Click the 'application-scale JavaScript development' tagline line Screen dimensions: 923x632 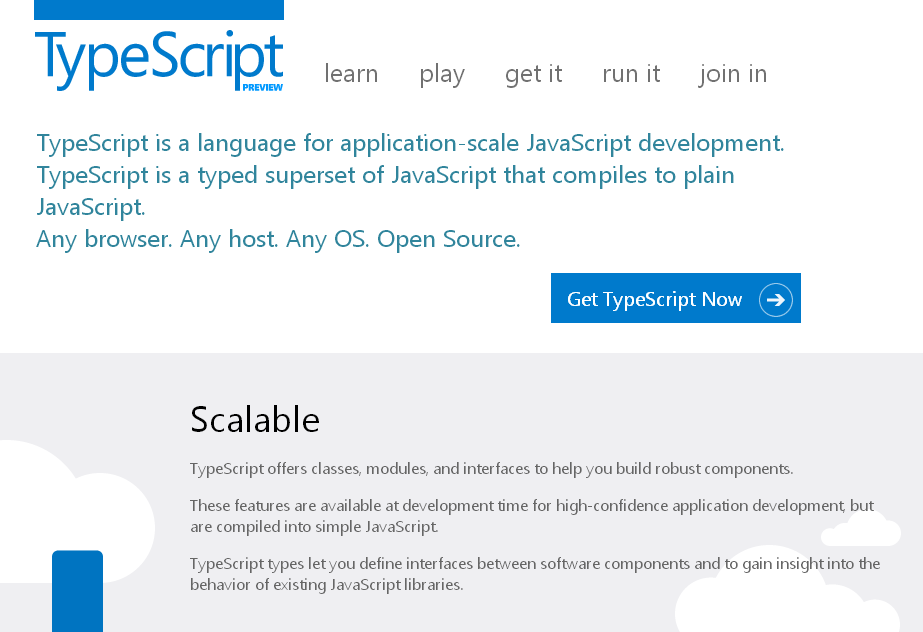(410, 143)
